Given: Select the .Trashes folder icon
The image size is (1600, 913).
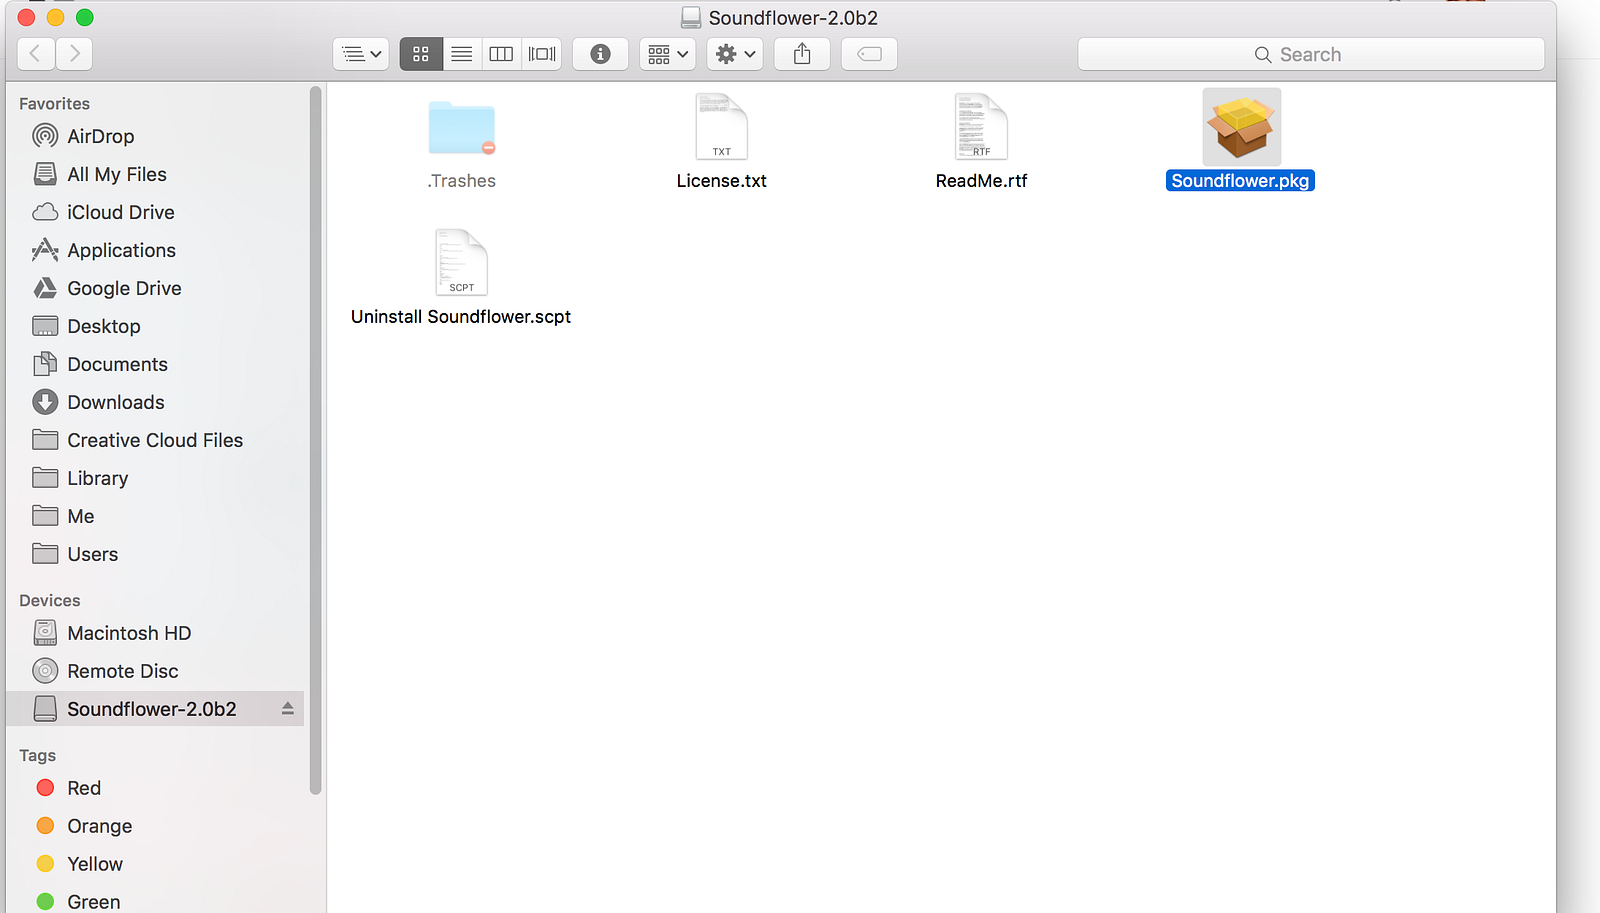Looking at the screenshot, I should coord(462,127).
